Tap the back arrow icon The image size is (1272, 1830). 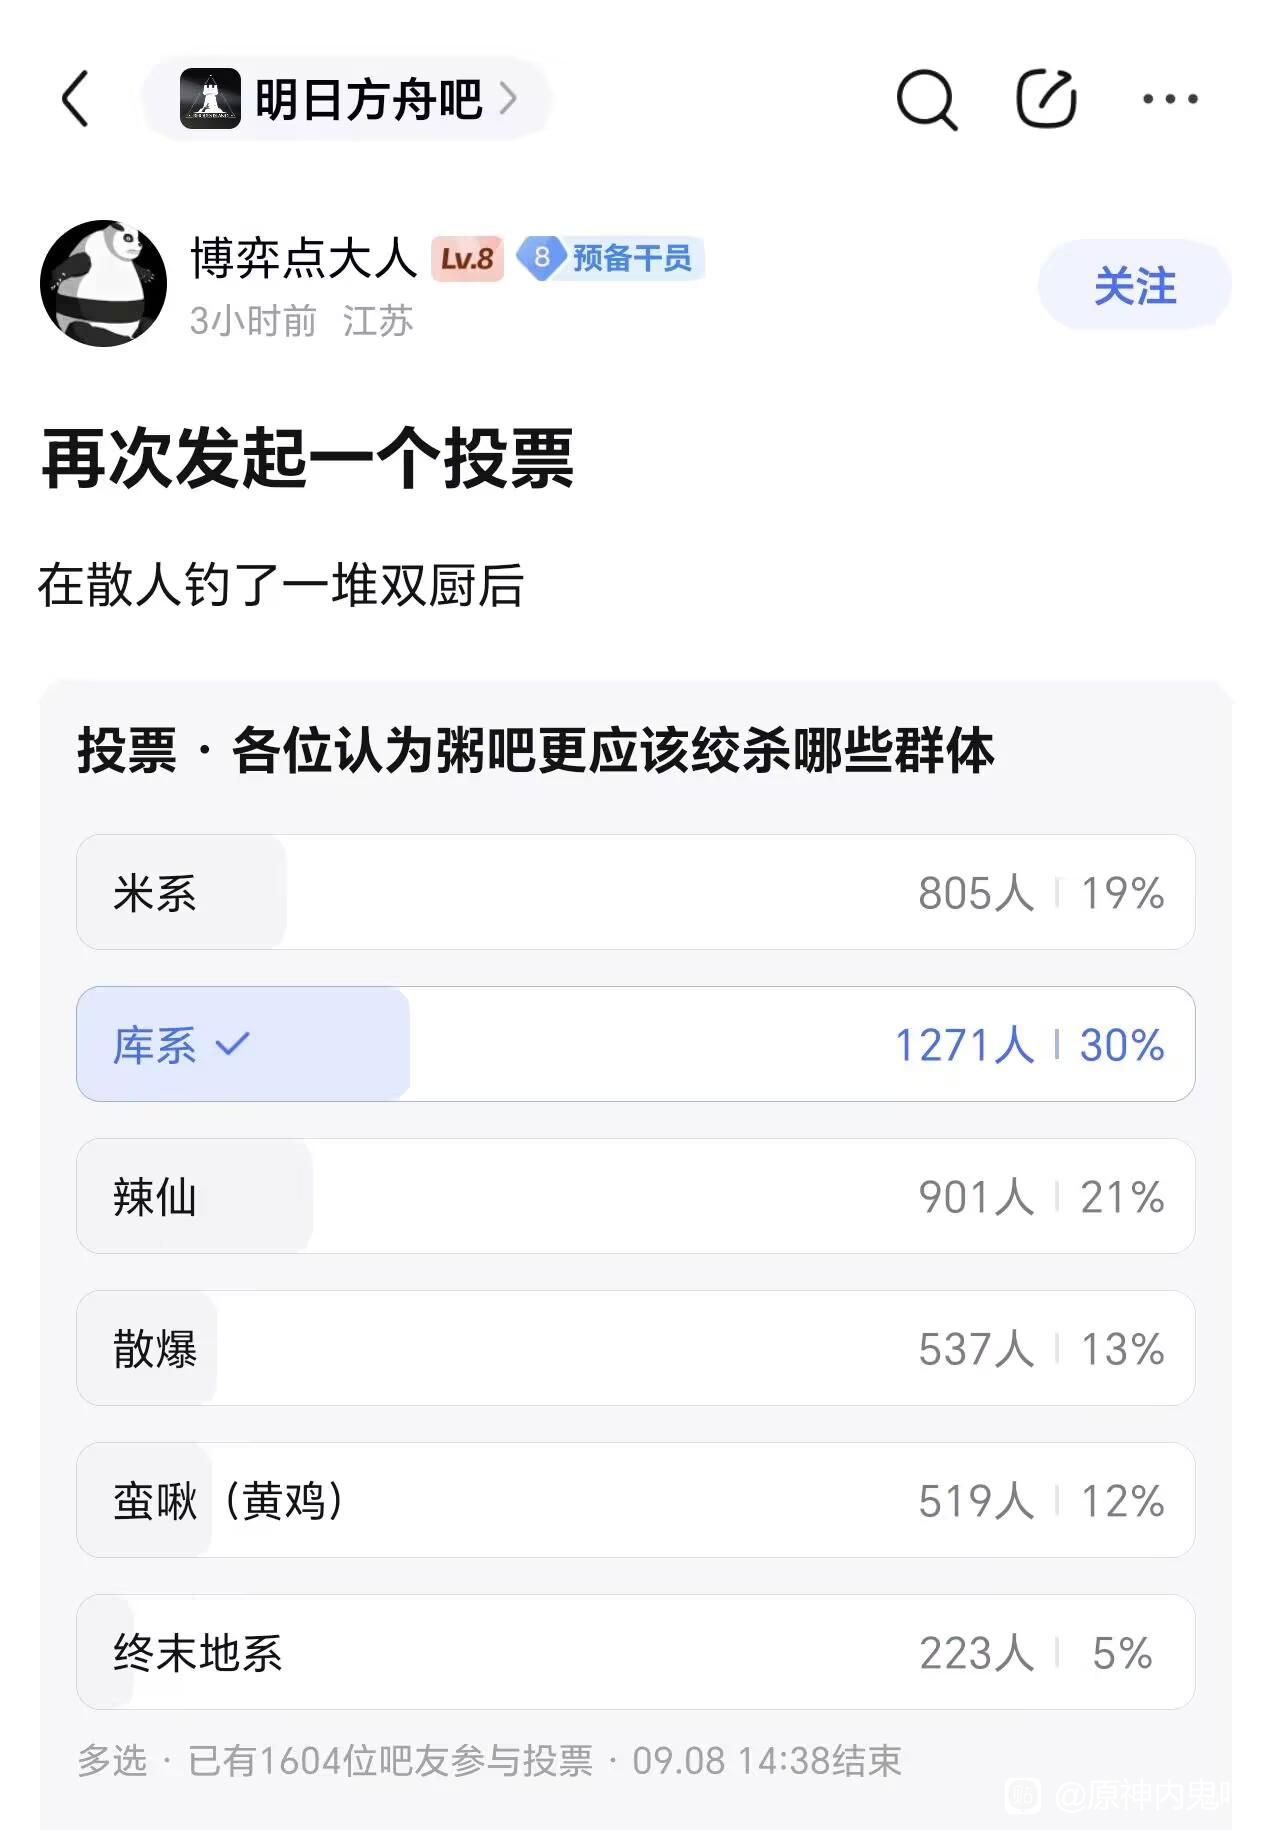76,99
